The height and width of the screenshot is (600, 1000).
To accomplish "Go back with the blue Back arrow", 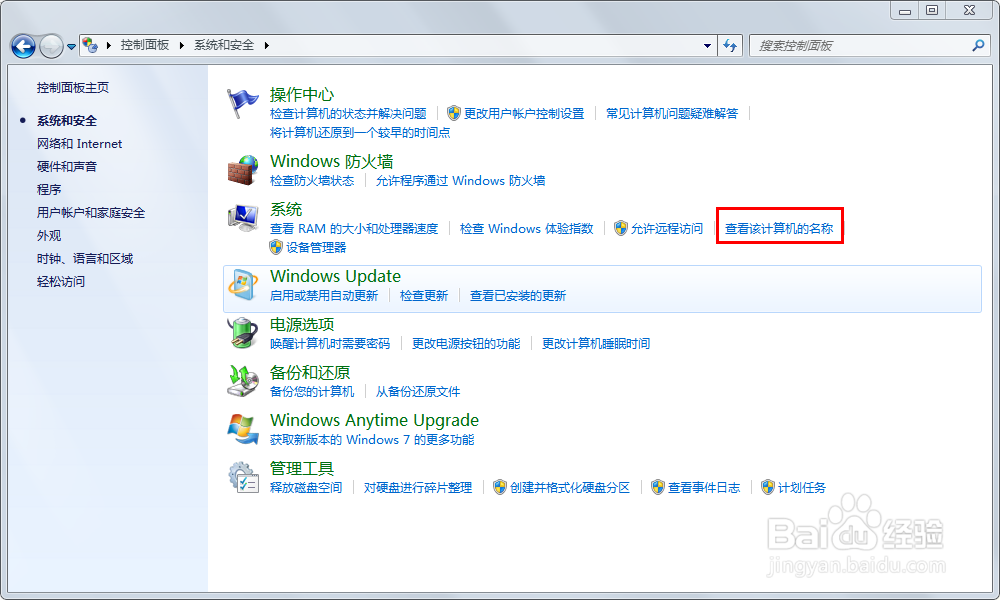I will [x=24, y=46].
